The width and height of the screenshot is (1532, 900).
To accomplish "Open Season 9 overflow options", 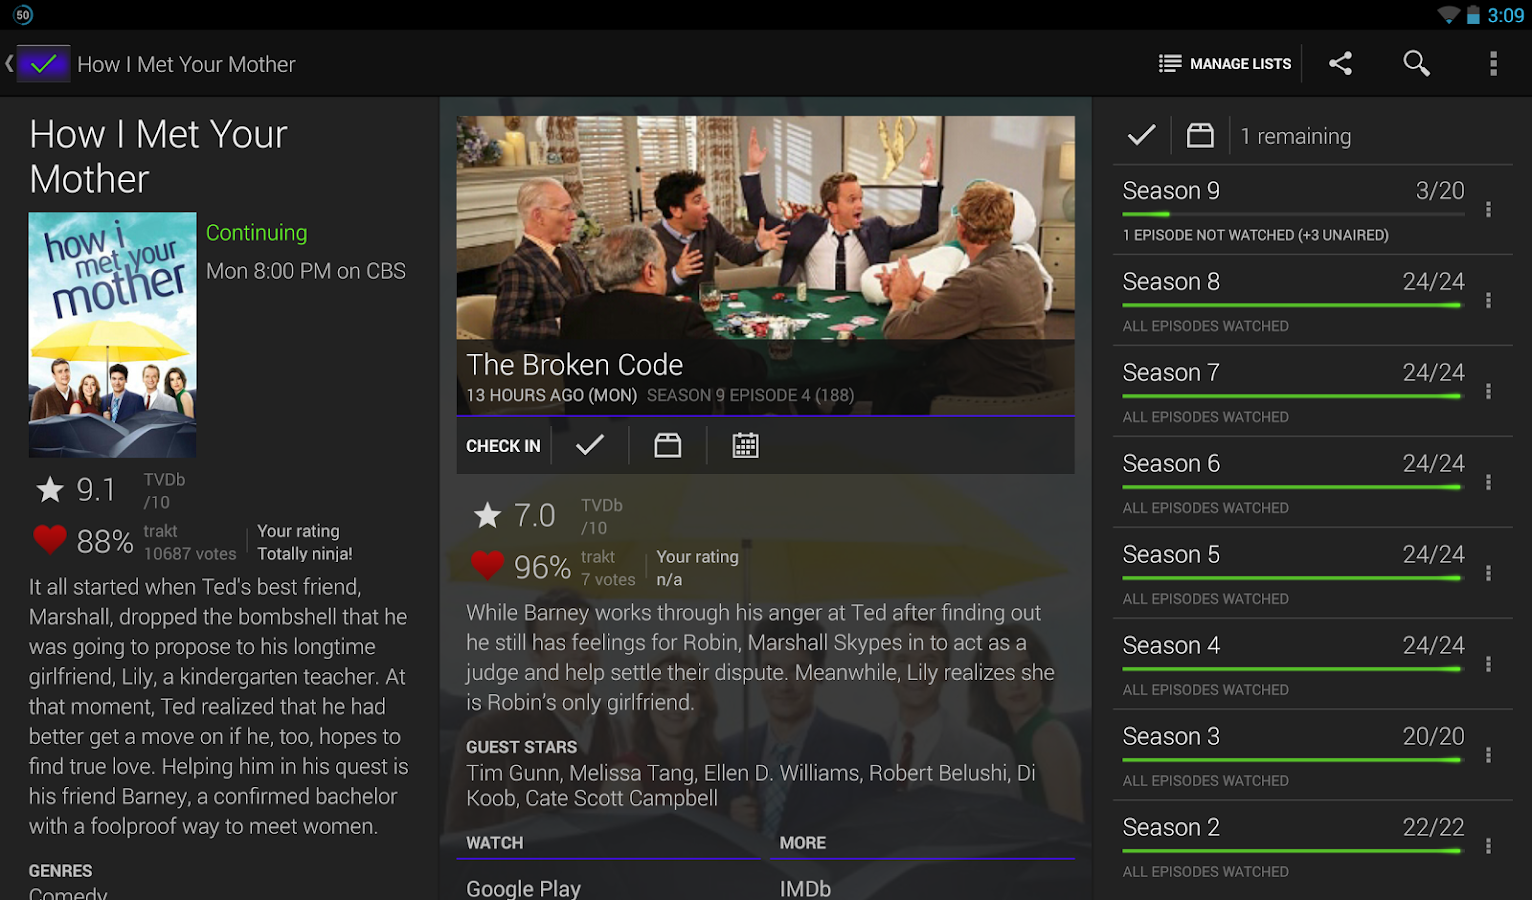I will point(1488,209).
